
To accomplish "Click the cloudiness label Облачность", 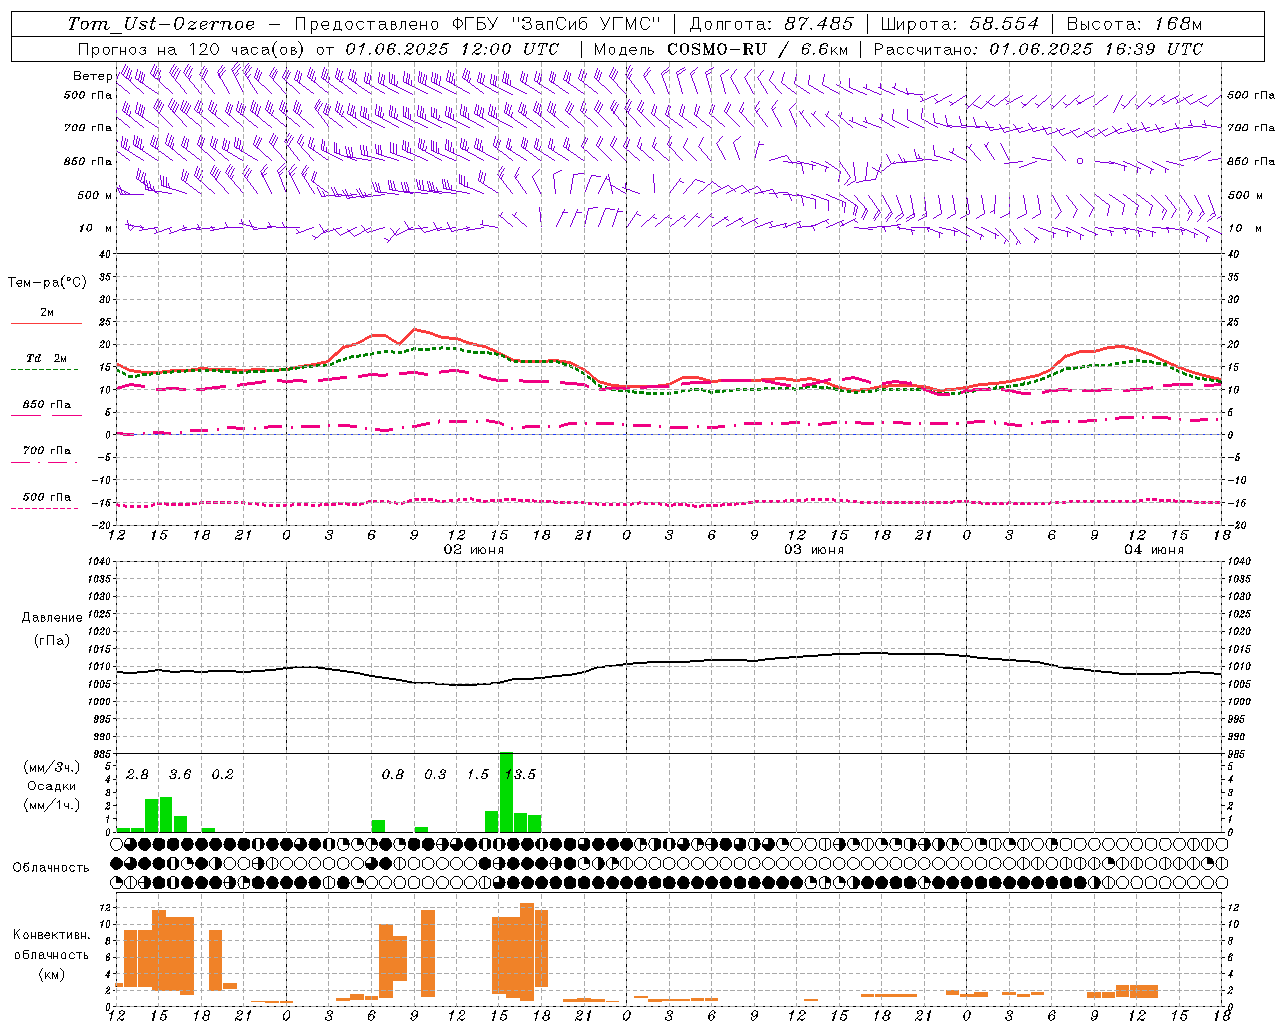I will (51, 868).
